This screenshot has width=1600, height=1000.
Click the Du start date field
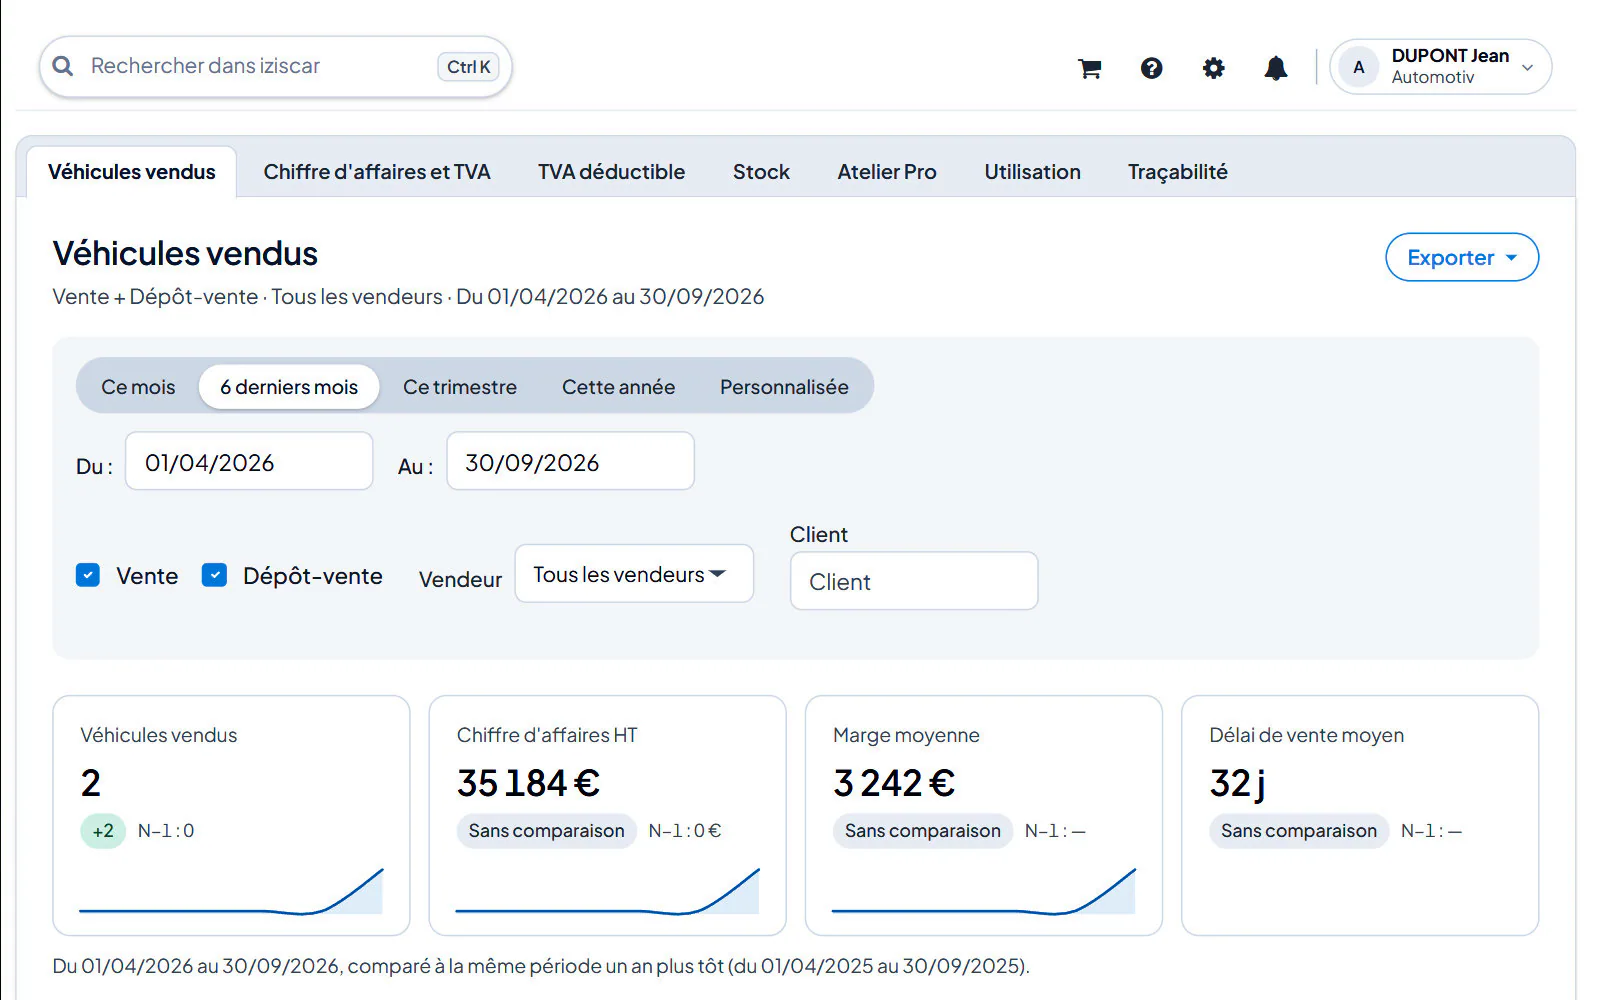(249, 462)
